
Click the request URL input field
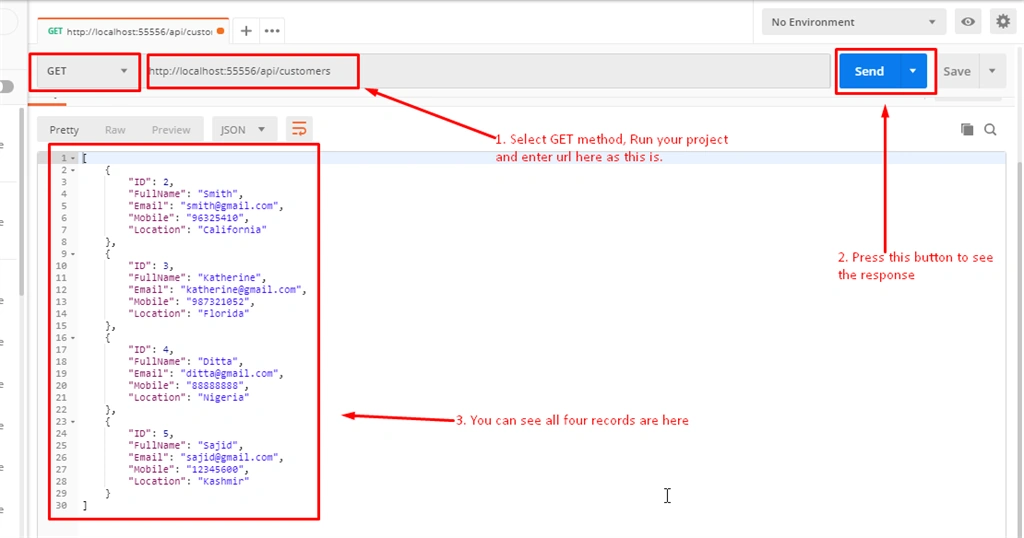pos(488,71)
